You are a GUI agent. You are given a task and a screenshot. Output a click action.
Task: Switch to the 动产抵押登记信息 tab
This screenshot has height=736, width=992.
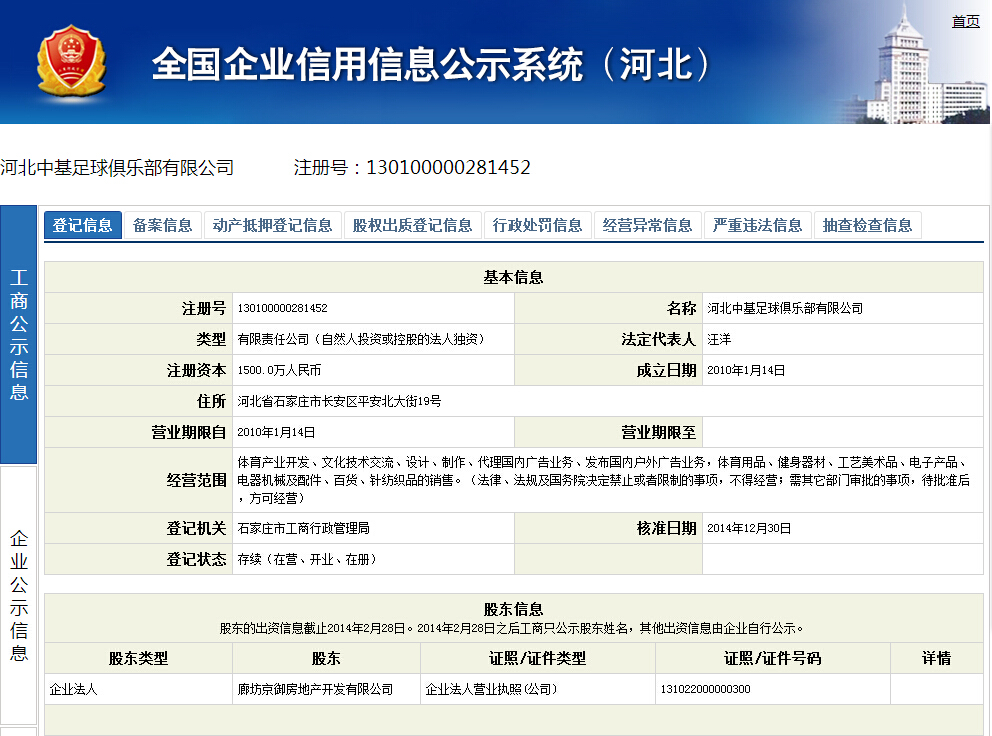point(272,225)
